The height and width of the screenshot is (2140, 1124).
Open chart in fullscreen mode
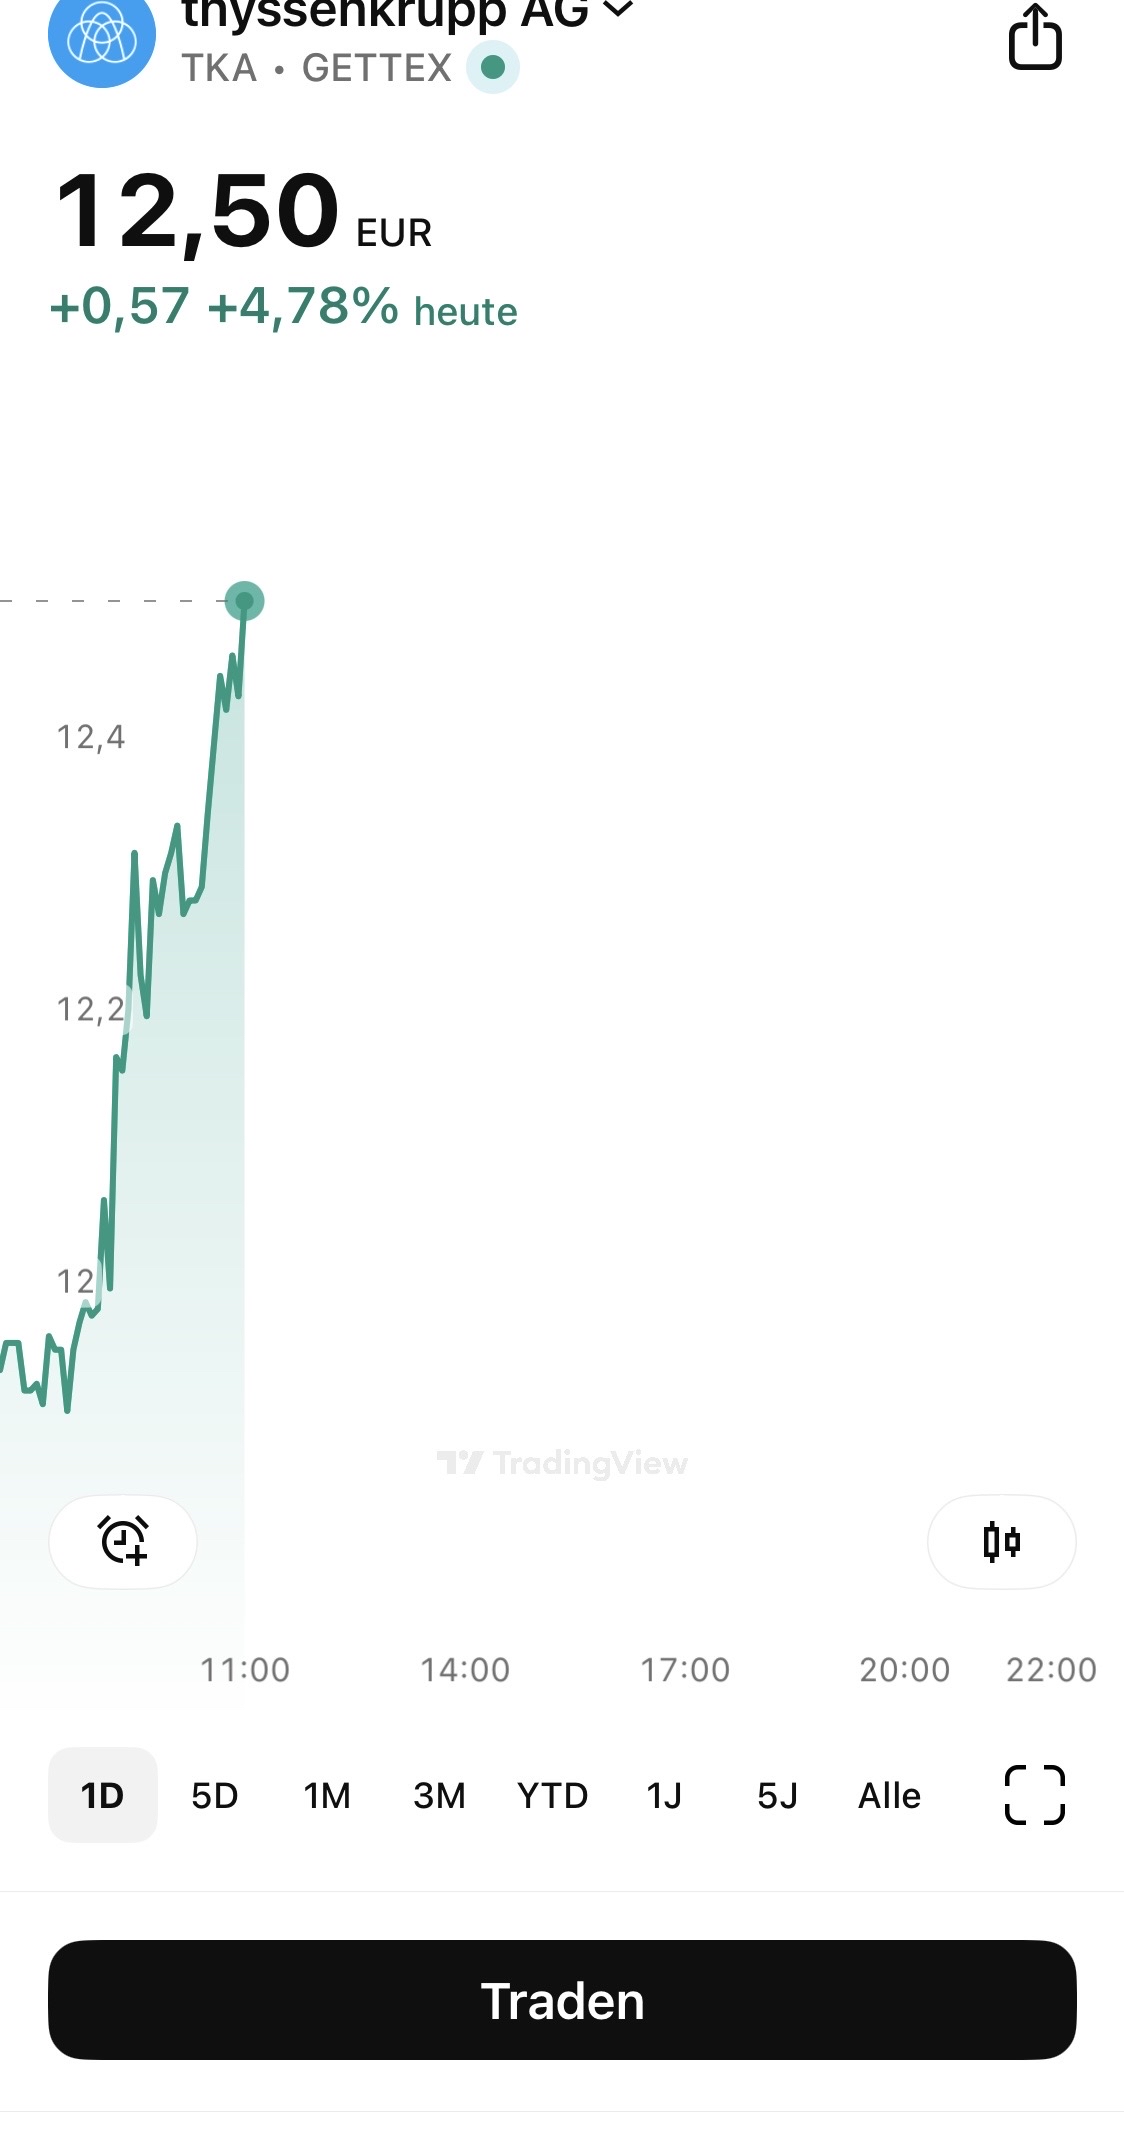pyautogui.click(x=1034, y=1795)
